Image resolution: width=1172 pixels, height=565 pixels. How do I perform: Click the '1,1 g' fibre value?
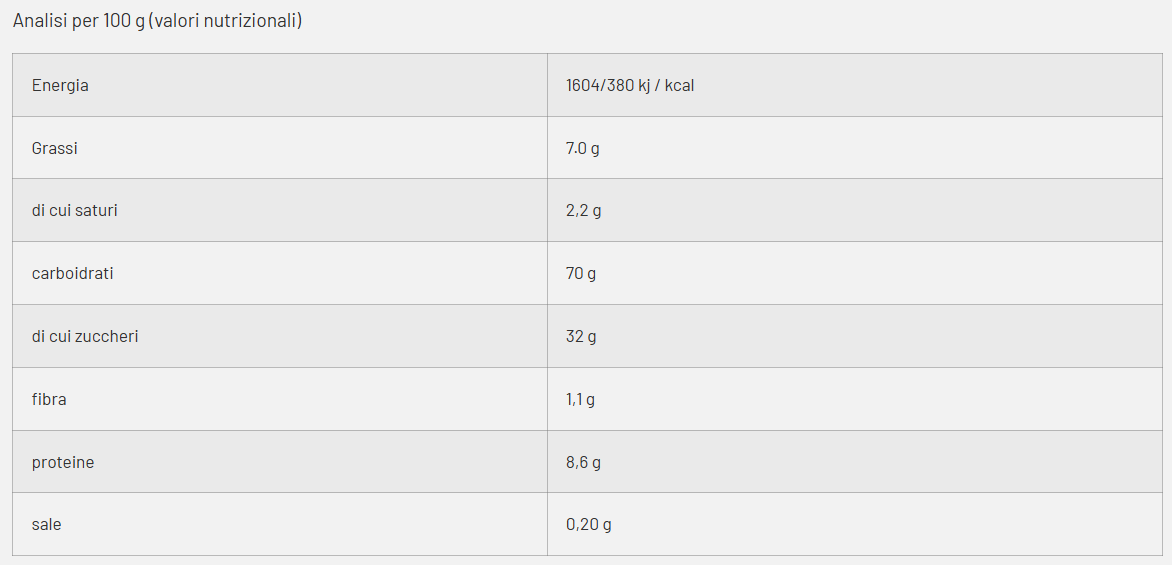click(x=580, y=400)
